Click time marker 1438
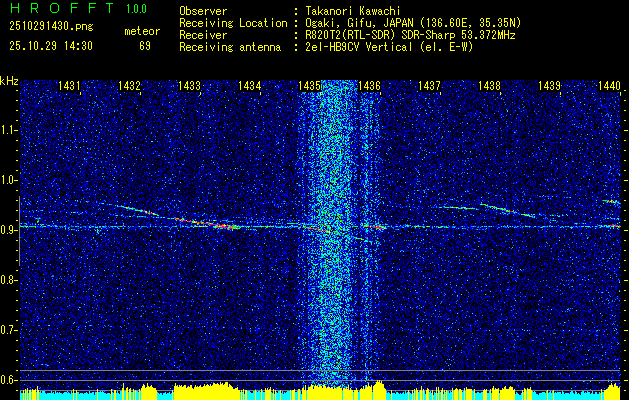The image size is (629, 400). tap(490, 85)
